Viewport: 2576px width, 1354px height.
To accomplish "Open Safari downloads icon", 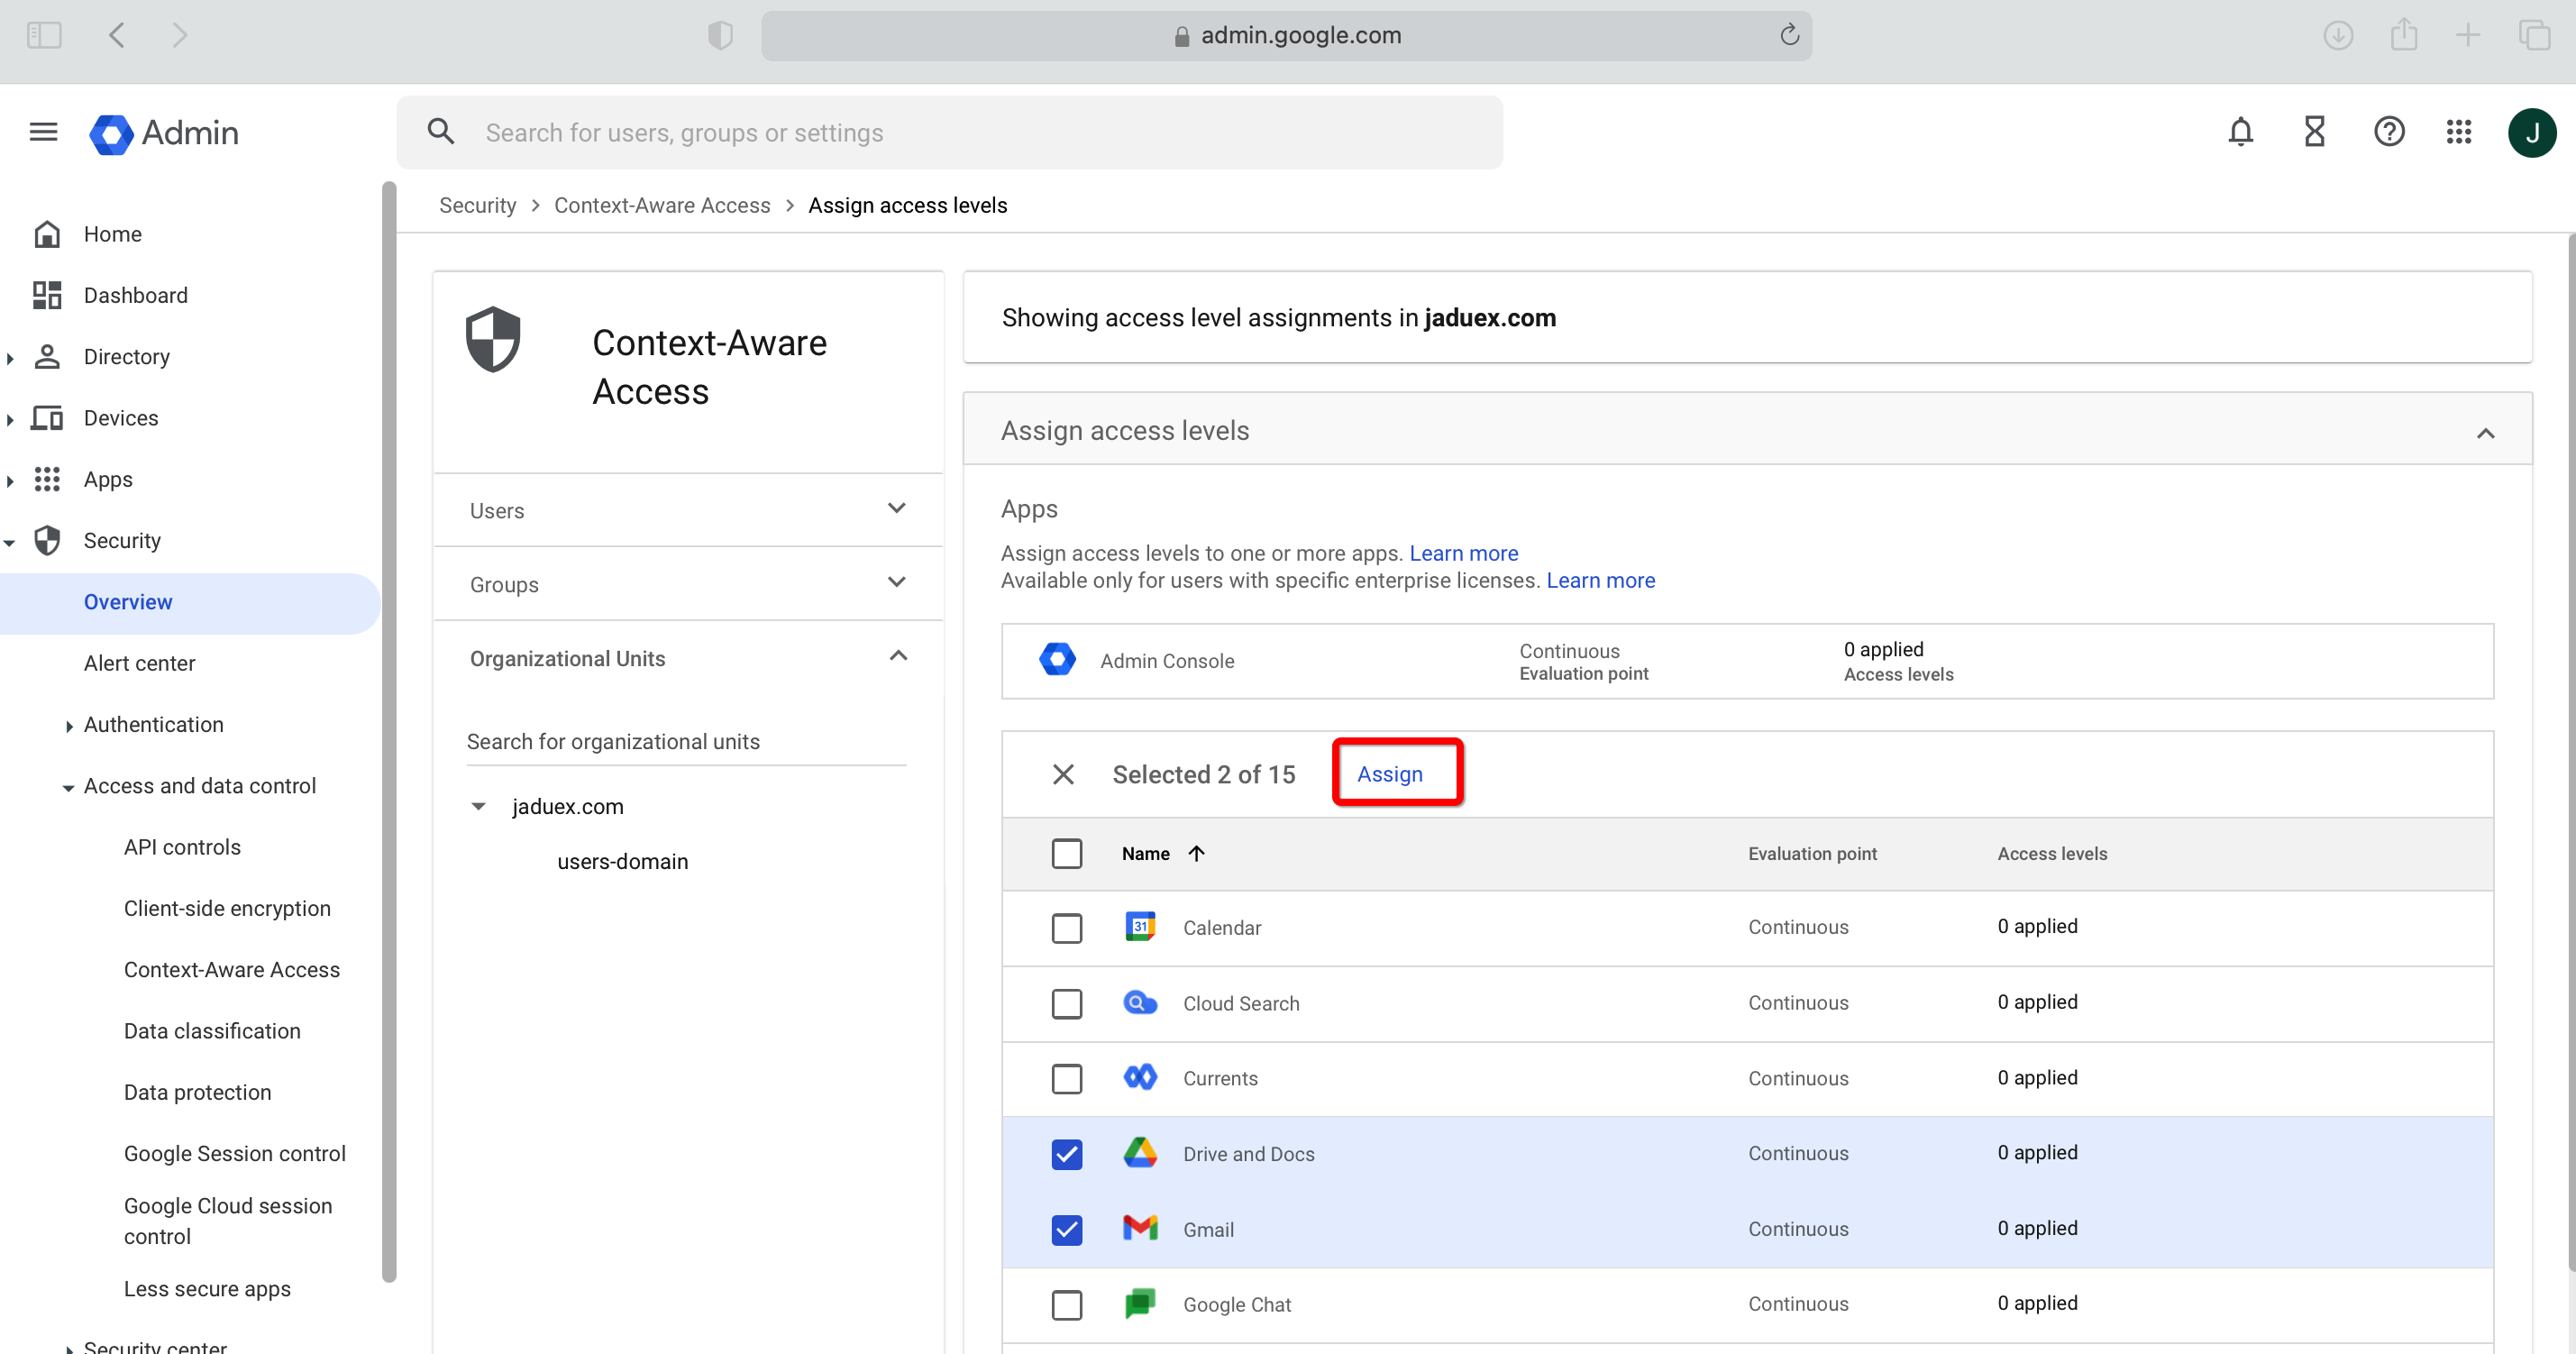I will pyautogui.click(x=2337, y=36).
